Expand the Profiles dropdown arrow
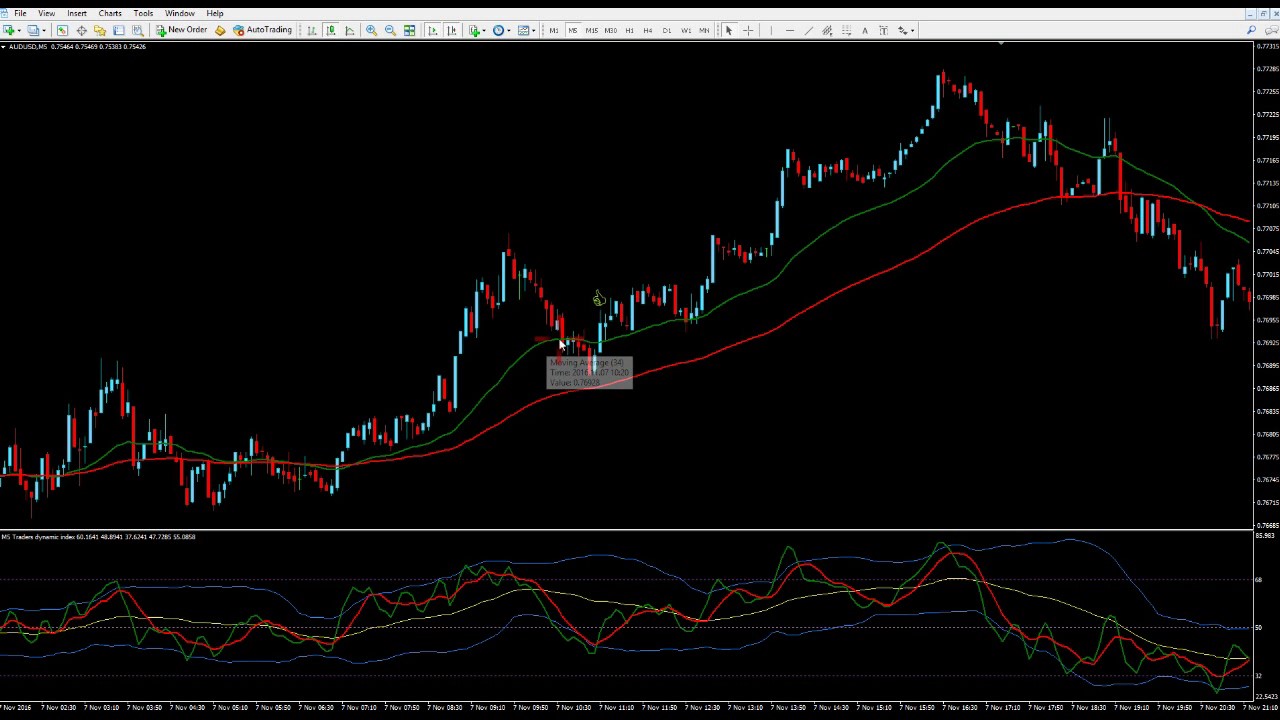Image resolution: width=1280 pixels, height=720 pixels. point(44,30)
